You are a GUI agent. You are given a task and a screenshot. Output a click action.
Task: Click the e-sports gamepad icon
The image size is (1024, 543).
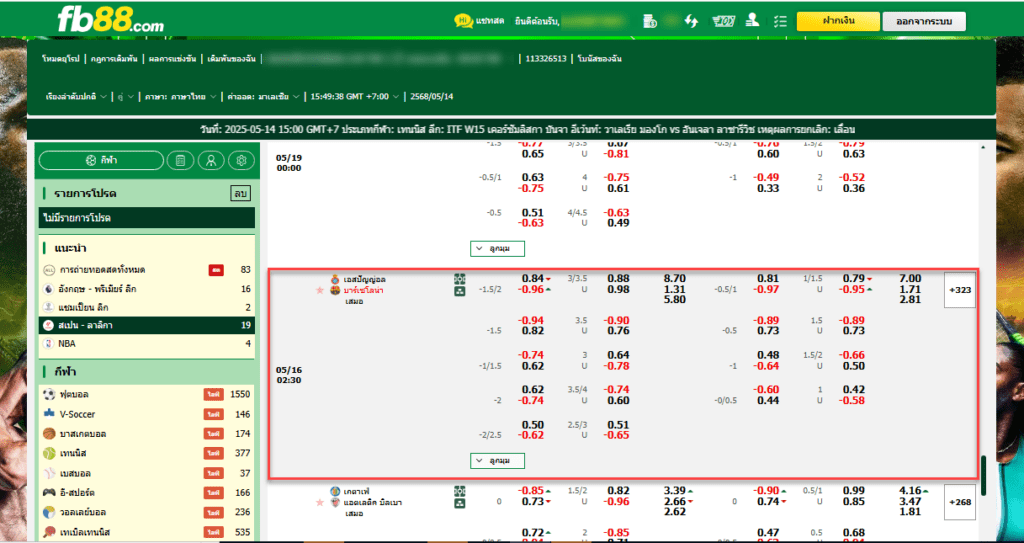click(49, 493)
